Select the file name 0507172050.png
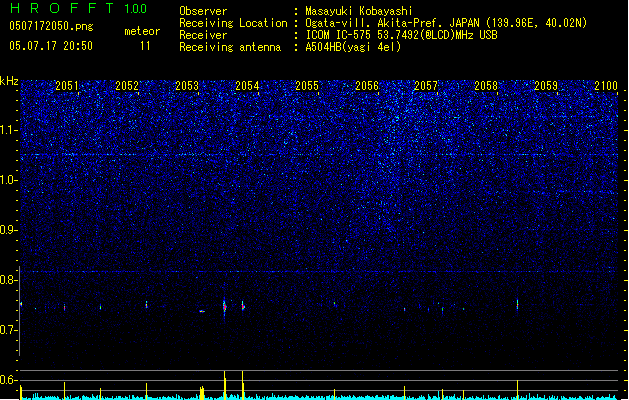629x400 pixels. [x=51, y=26]
